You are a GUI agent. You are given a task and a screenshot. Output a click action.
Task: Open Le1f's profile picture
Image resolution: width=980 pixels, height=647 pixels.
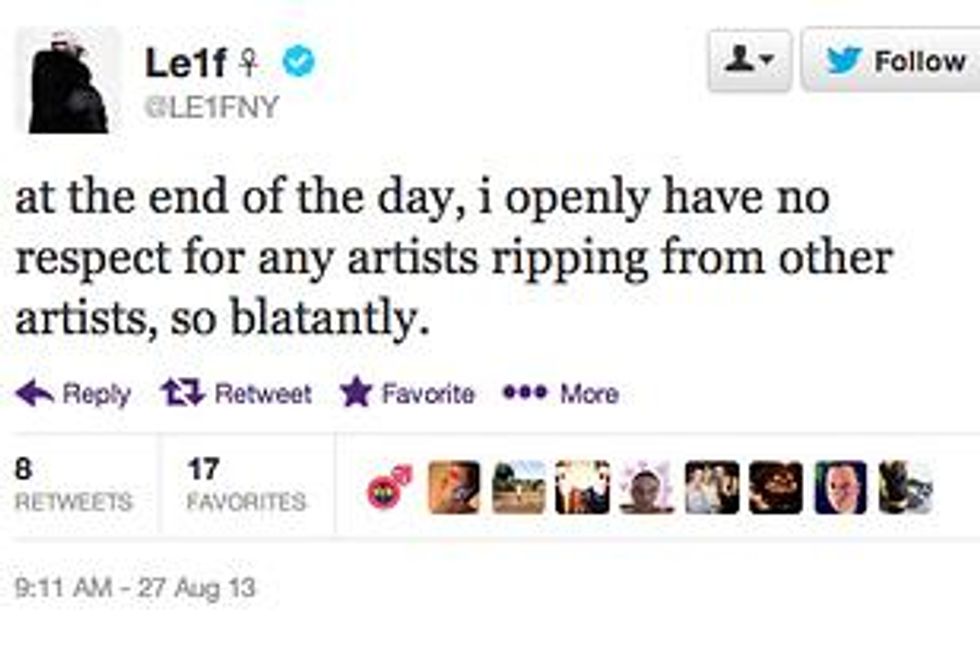[68, 82]
